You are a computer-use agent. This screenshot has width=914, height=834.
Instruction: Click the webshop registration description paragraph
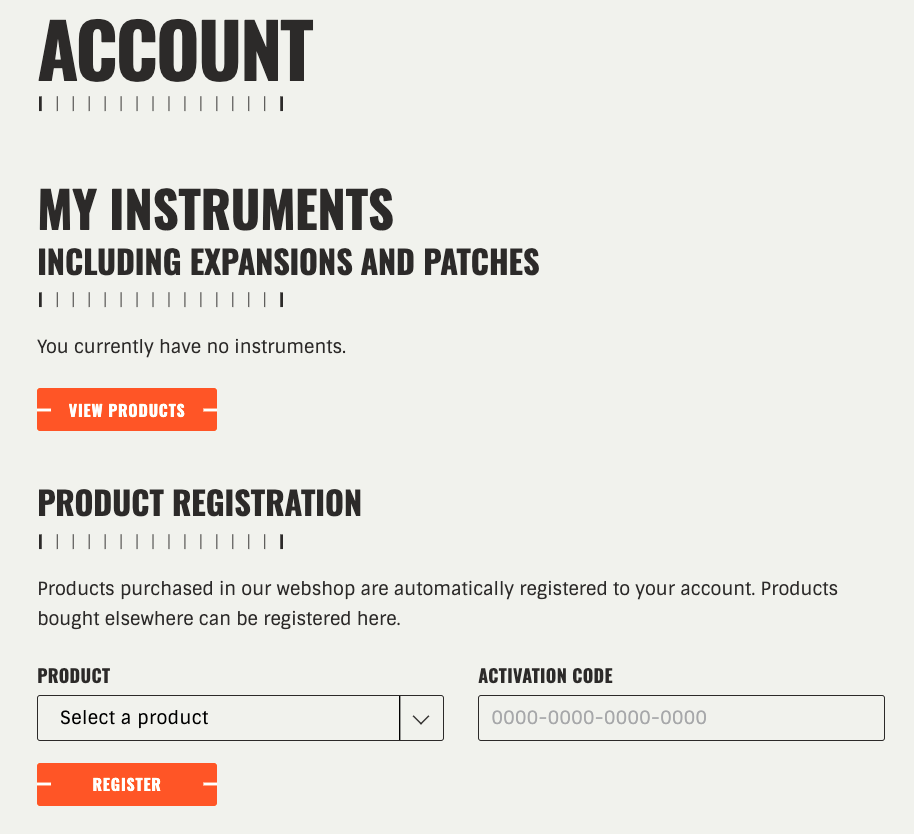(437, 603)
